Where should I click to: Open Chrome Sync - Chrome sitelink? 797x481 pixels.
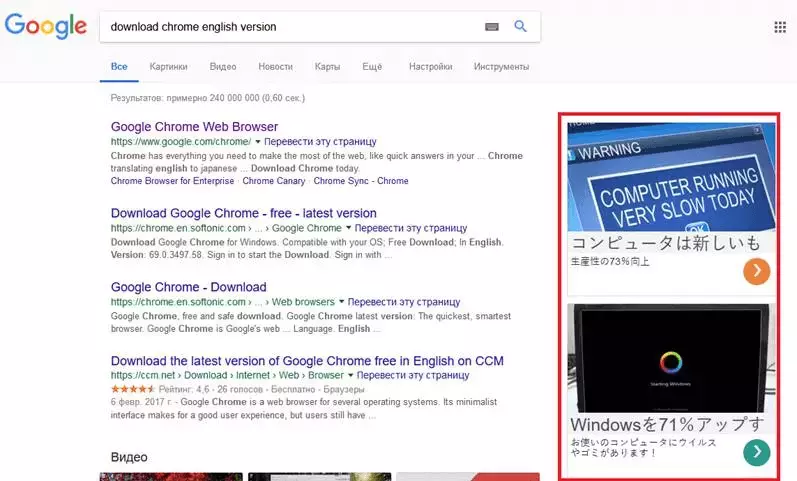[x=361, y=181]
